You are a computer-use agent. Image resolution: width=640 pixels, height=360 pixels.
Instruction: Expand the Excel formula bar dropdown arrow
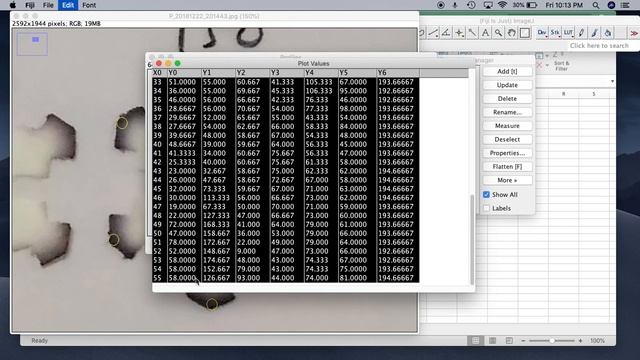pyautogui.click(x=612, y=81)
